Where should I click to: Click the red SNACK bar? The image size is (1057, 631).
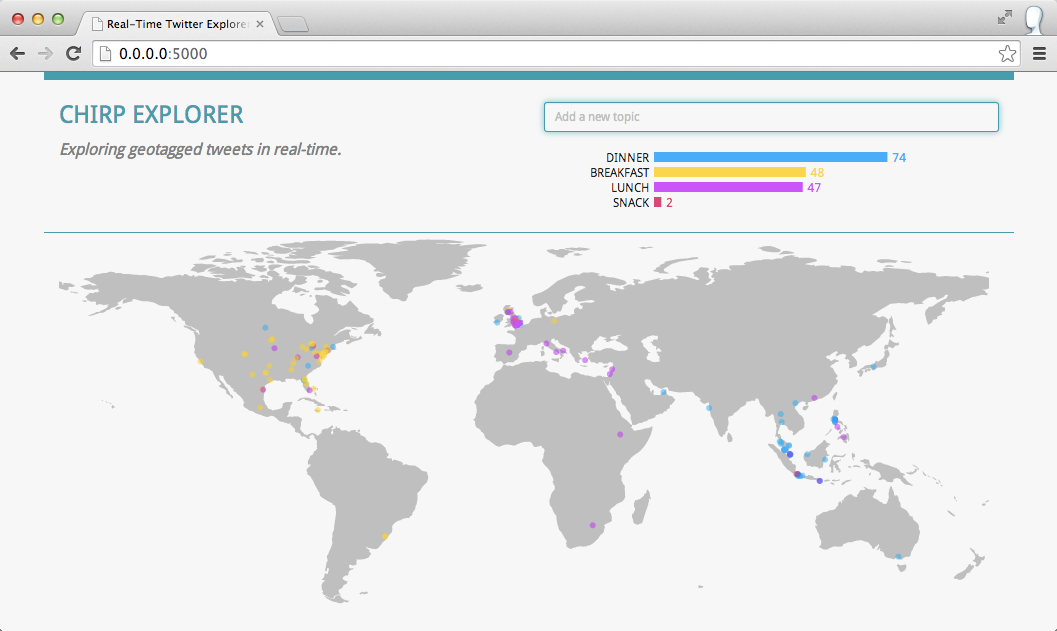tap(657, 202)
